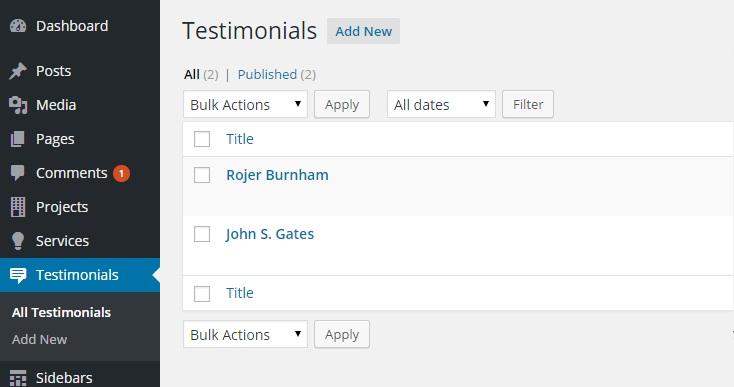Choose Add New in the Testimonials submenu
The width and height of the screenshot is (734, 387).
click(39, 339)
